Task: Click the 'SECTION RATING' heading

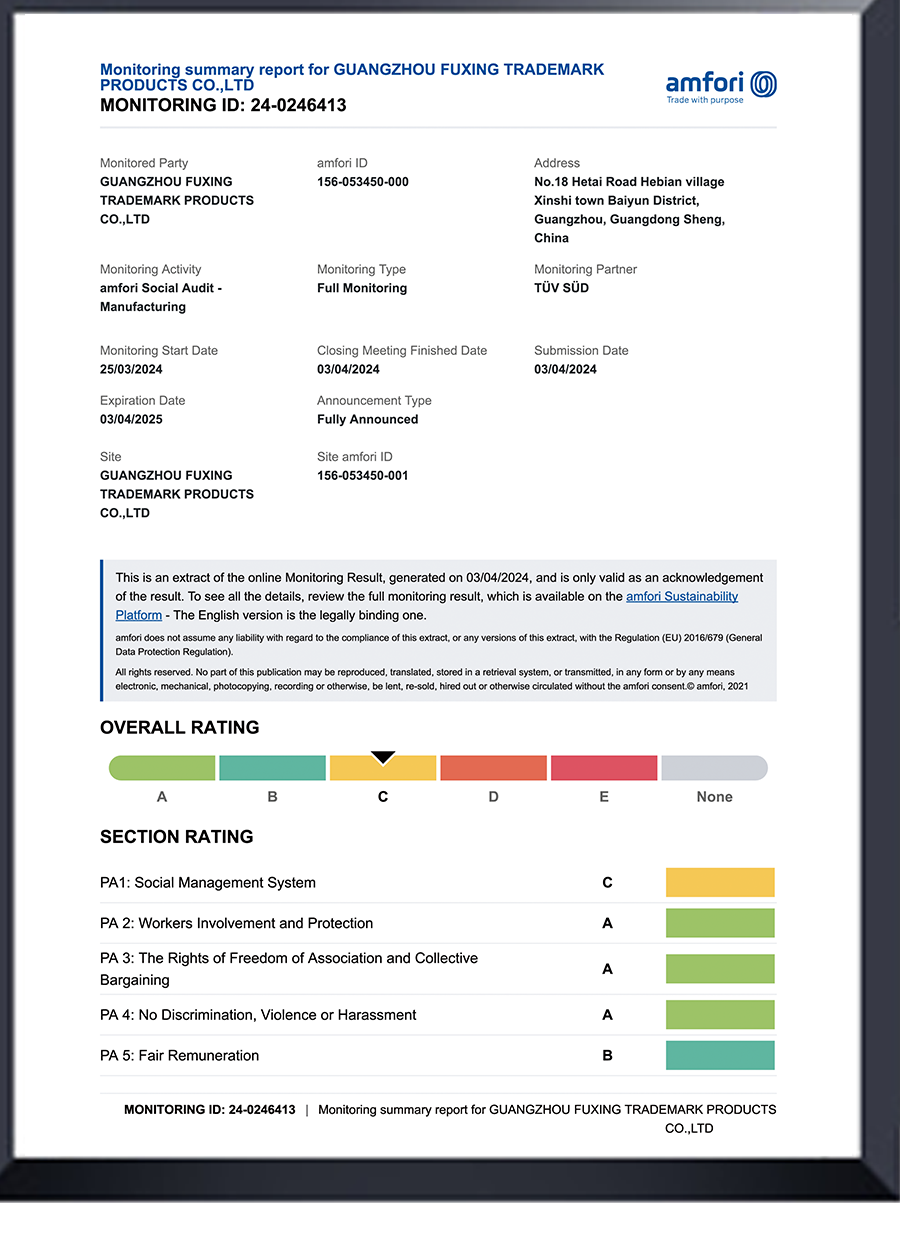Action: [177, 837]
